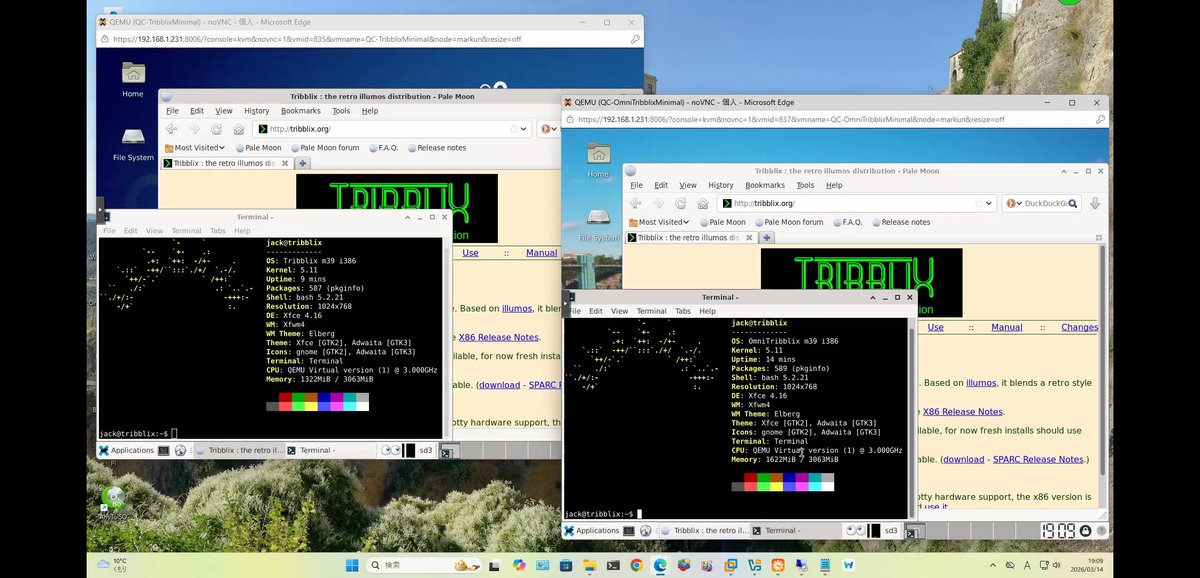
Task: Open new tab in OmniTribblixMinimal window's Pale Moon
Action: pos(767,237)
